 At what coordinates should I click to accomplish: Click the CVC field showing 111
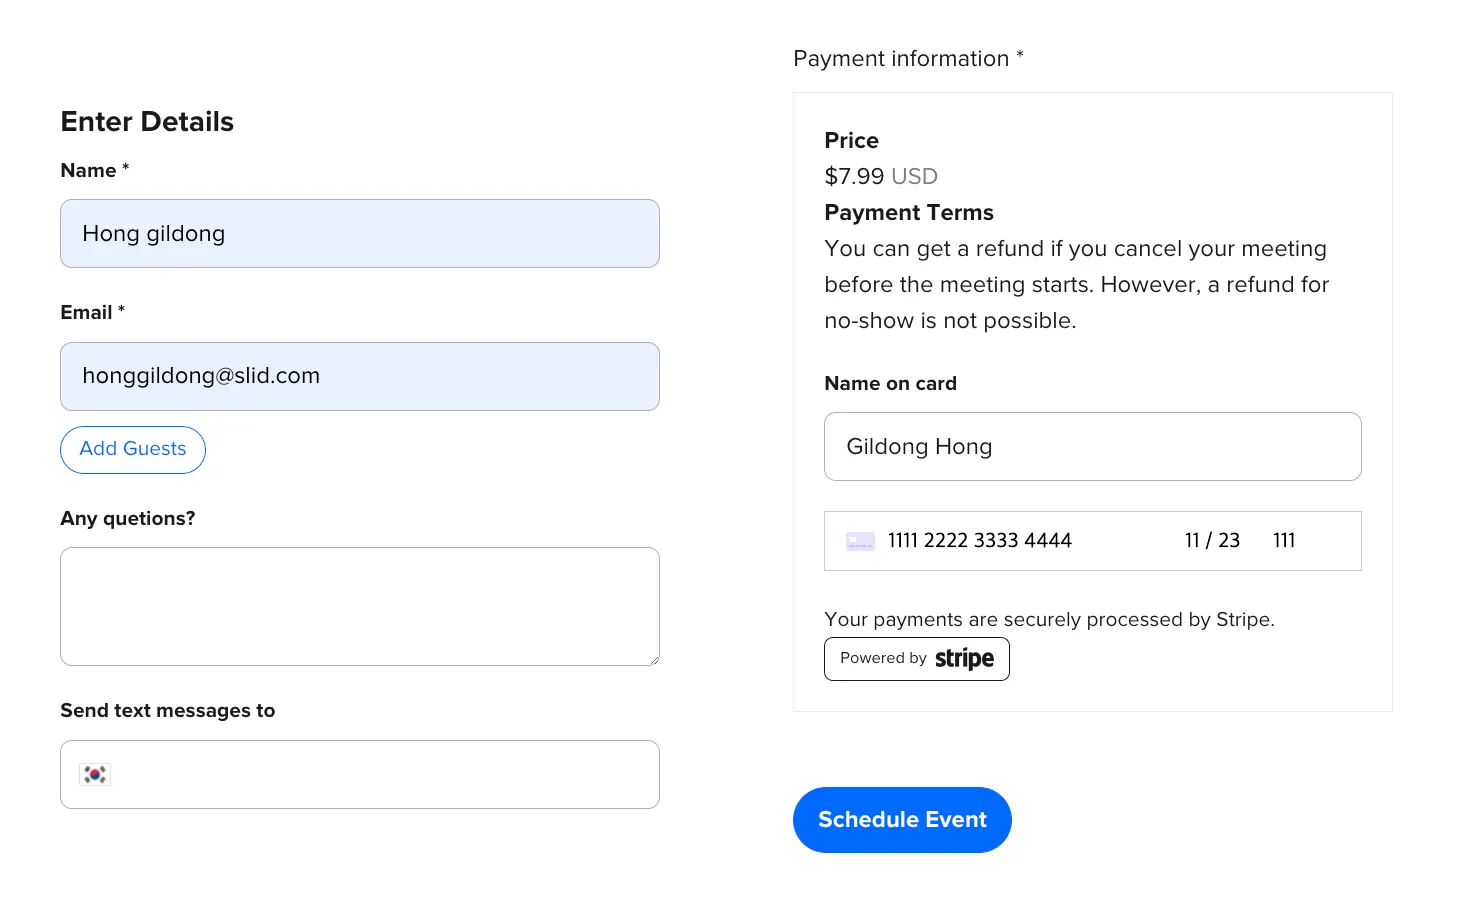(x=1284, y=541)
